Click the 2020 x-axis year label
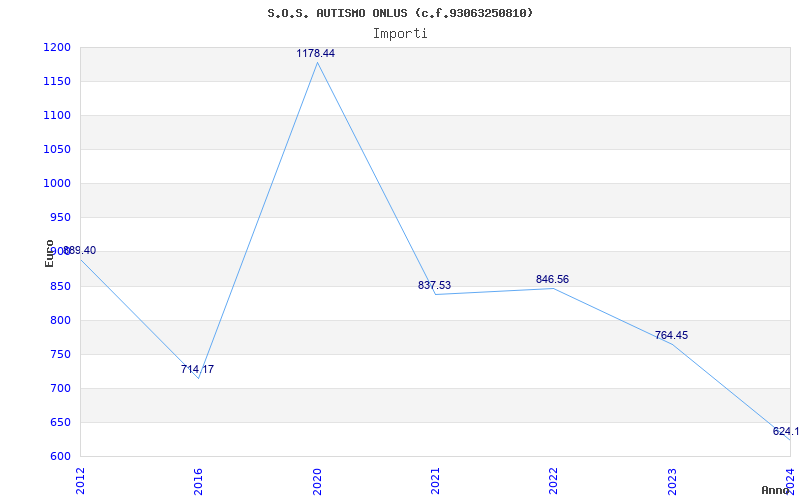 317,481
